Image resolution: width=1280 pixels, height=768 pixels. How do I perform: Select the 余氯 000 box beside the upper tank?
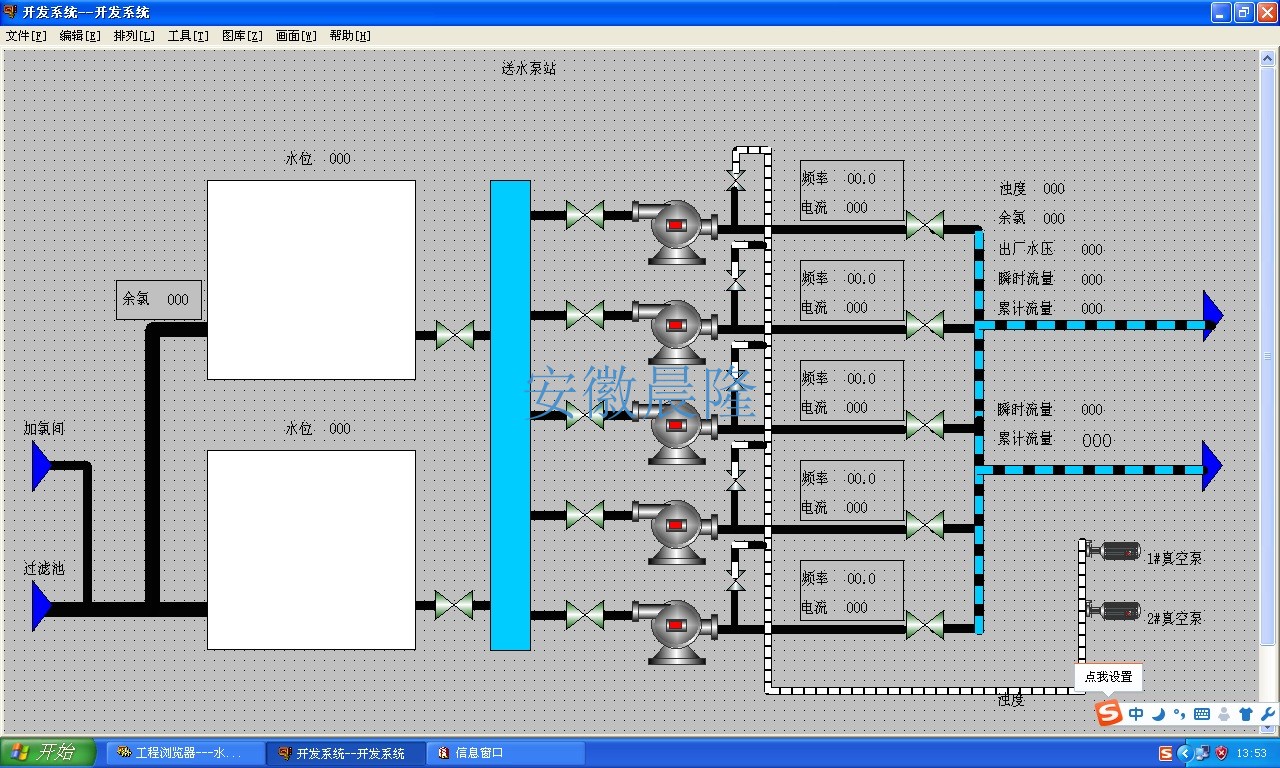point(159,300)
